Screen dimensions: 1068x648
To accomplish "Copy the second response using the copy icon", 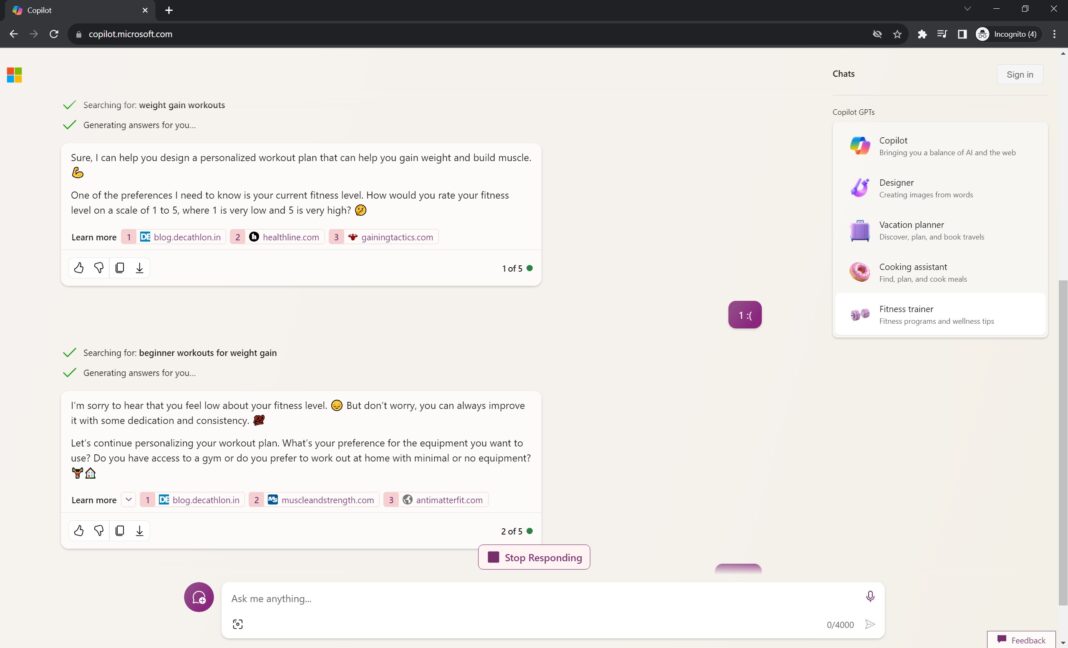I will (119, 530).
